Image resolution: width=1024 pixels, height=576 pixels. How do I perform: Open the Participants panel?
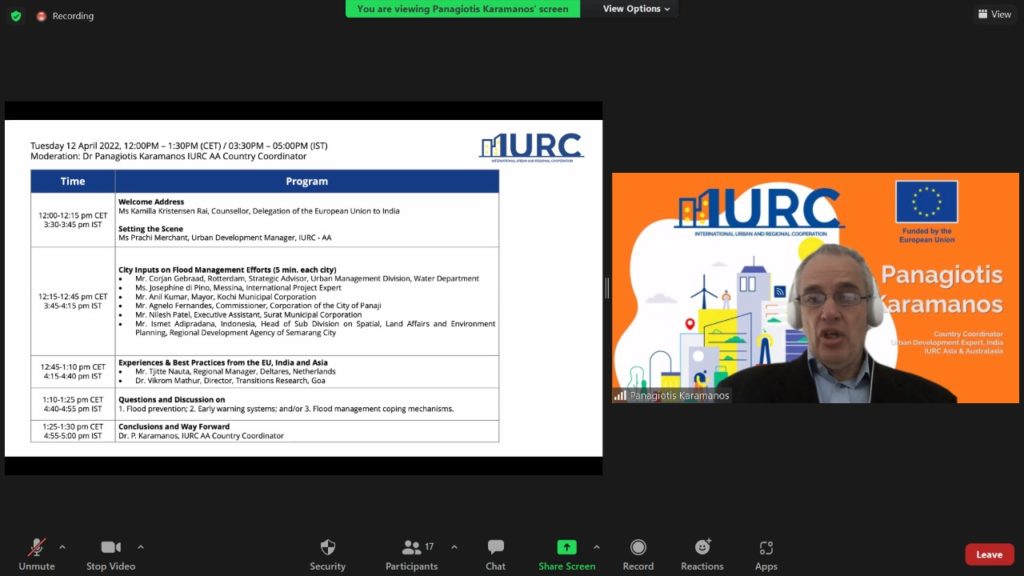411,548
